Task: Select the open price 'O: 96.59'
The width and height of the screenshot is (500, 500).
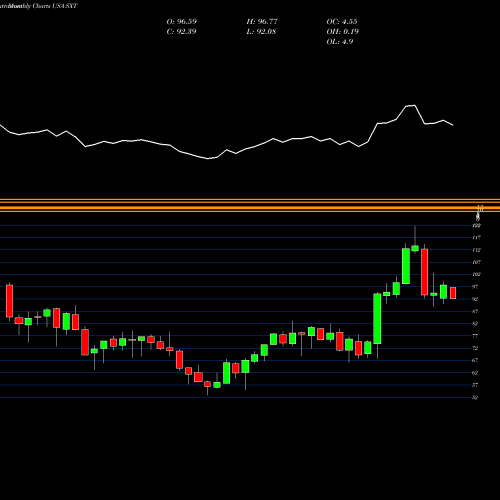Action: (181, 22)
